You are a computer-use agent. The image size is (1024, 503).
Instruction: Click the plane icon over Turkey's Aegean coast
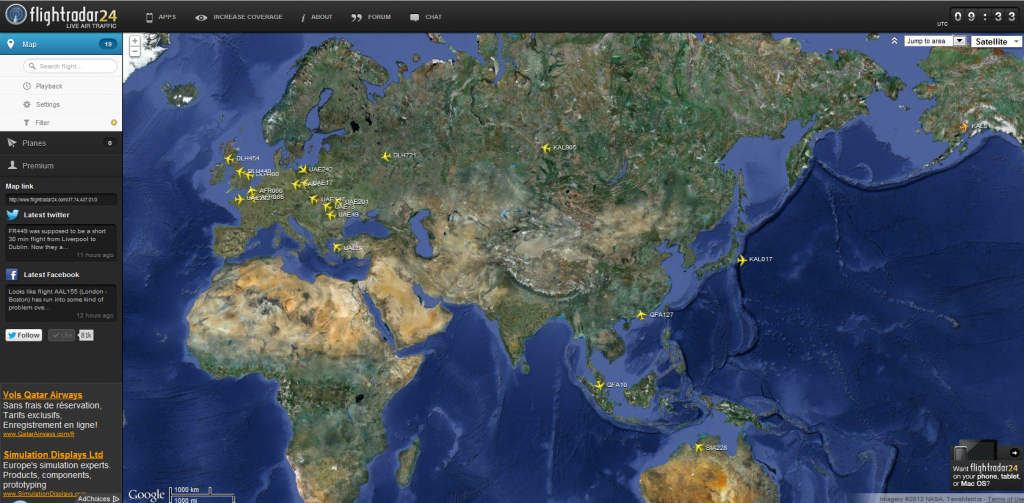click(x=337, y=248)
